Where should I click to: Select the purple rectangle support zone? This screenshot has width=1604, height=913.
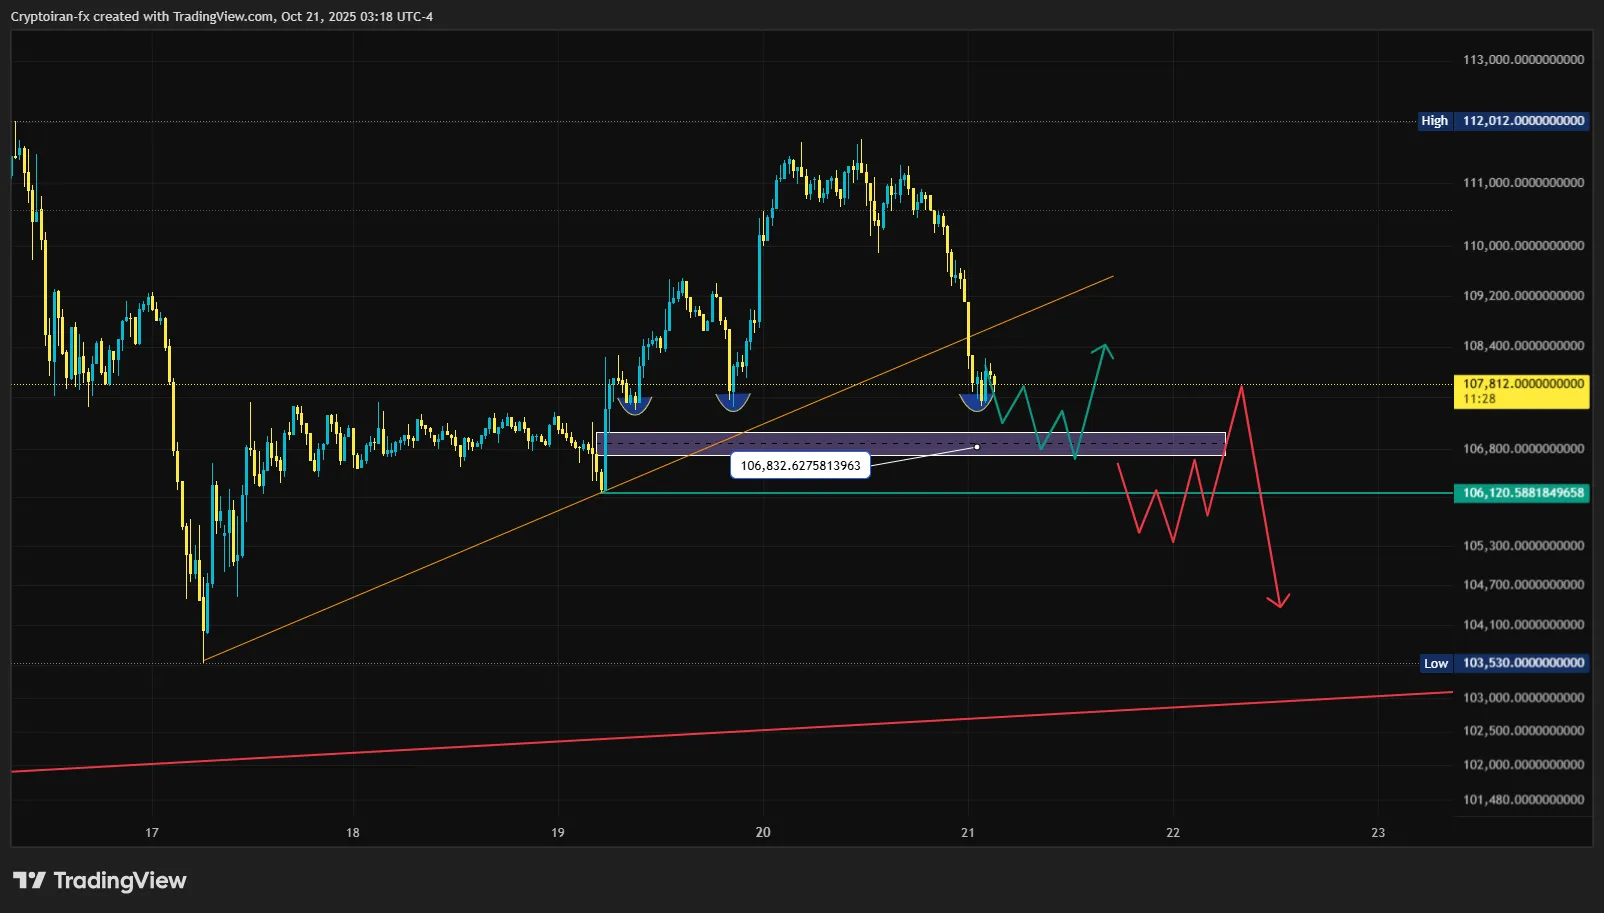coord(1100,444)
